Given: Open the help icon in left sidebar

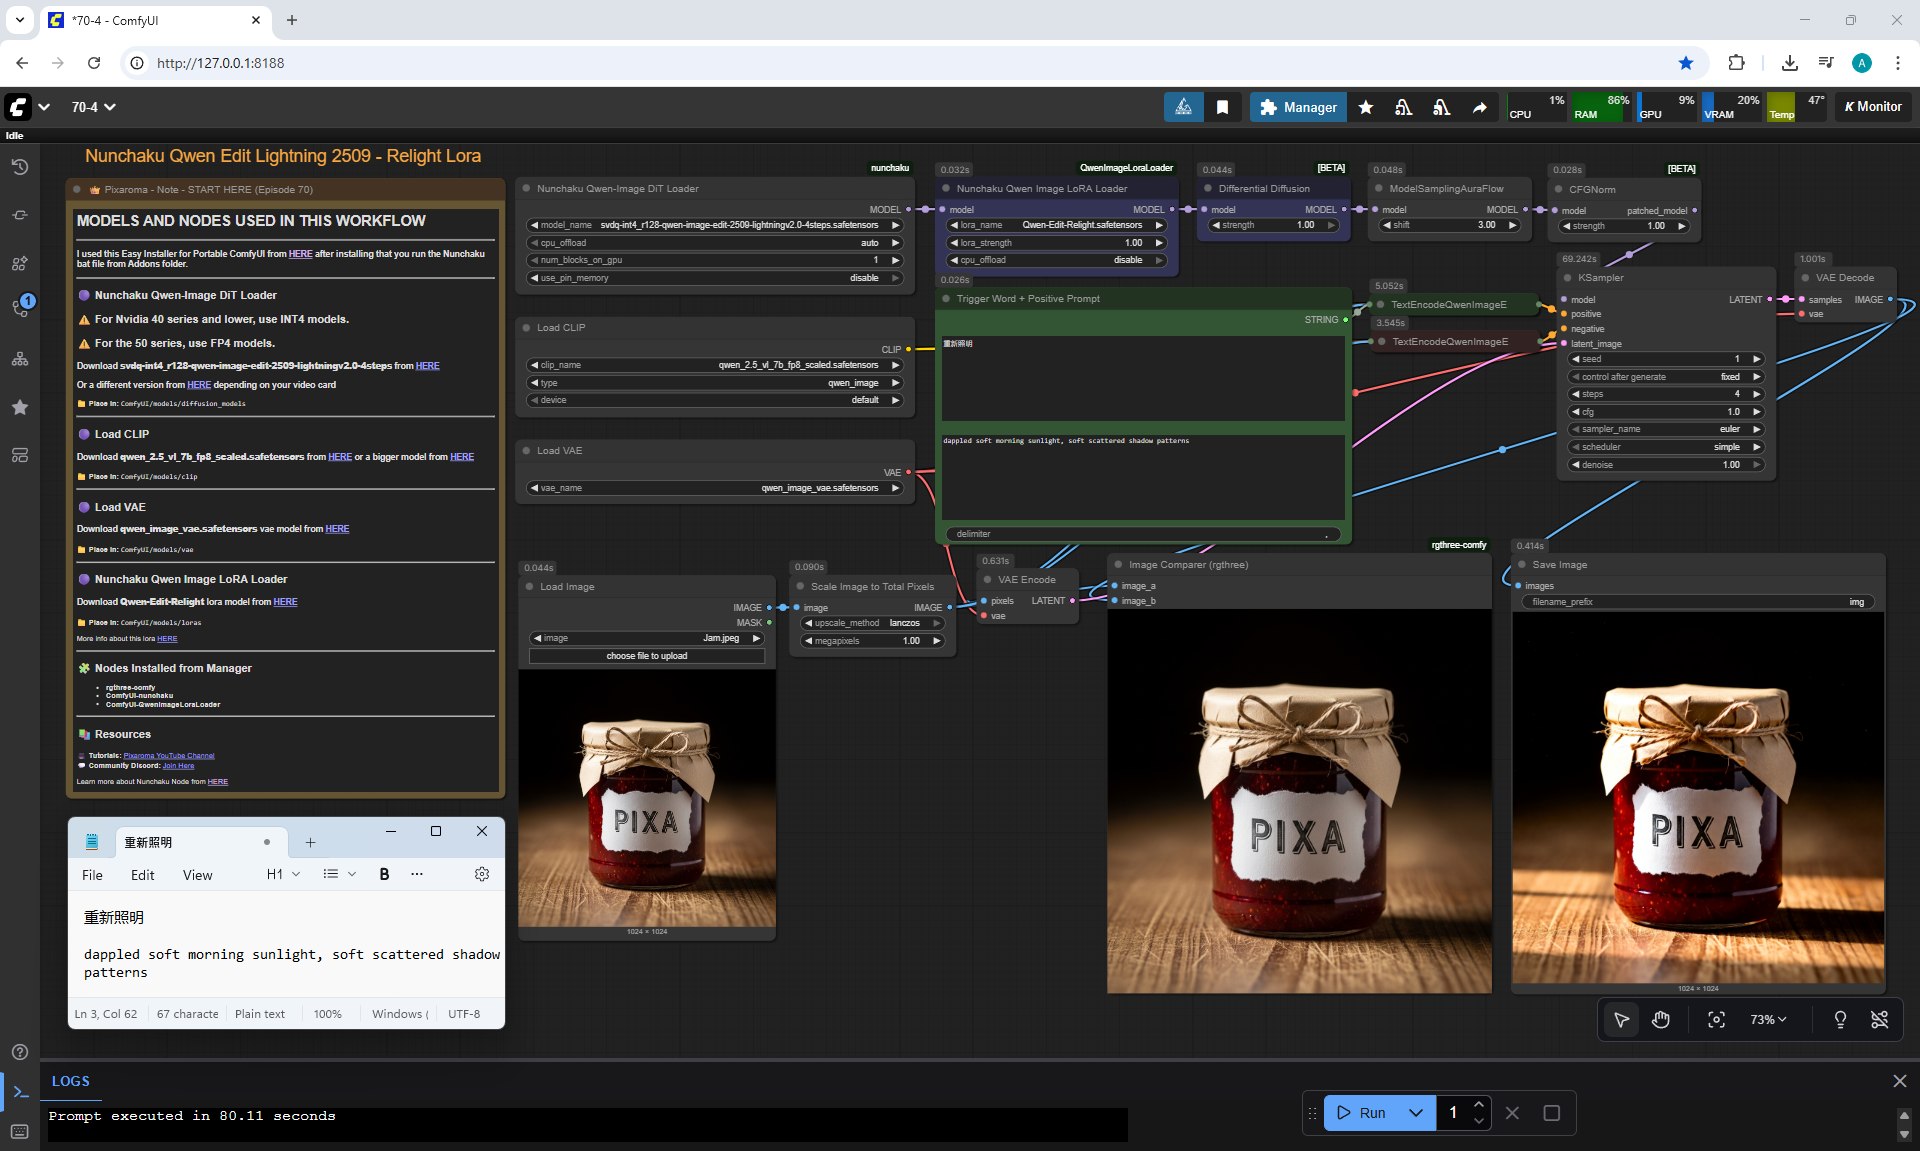Looking at the screenshot, I should [20, 1052].
